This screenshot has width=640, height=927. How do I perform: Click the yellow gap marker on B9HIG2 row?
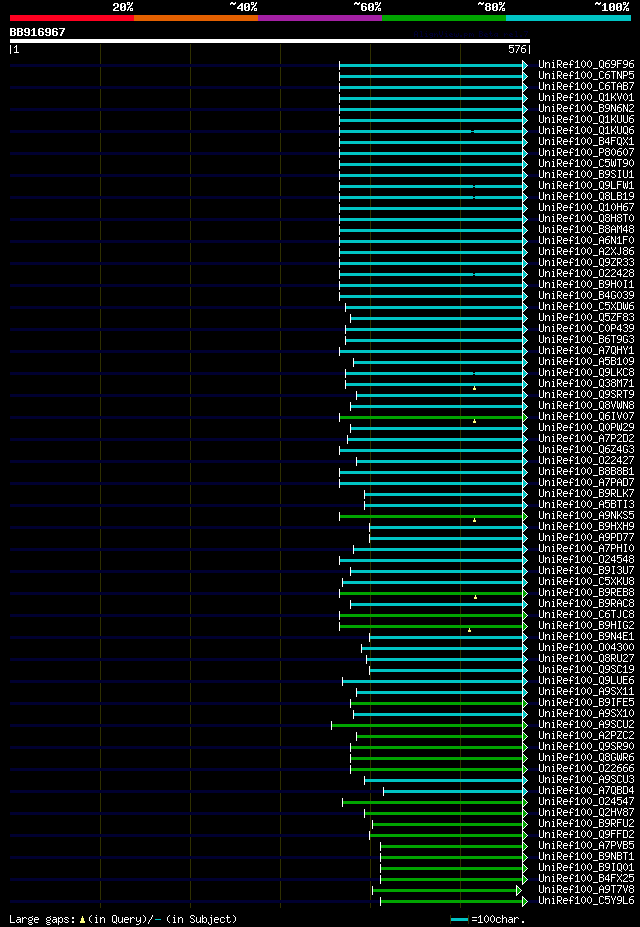470,630
